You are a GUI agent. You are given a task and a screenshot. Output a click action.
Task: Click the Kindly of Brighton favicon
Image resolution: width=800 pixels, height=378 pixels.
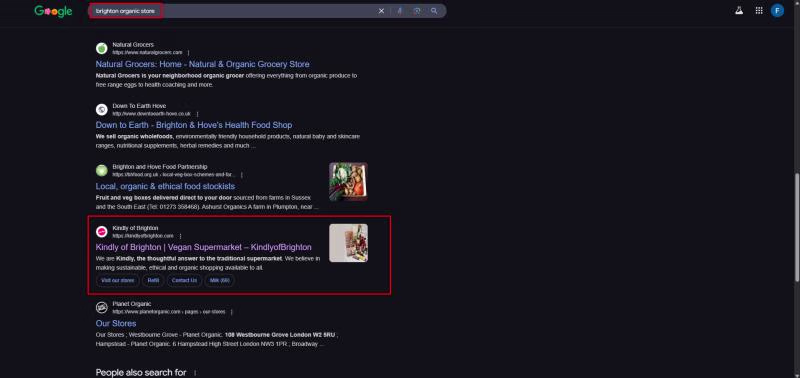click(102, 232)
